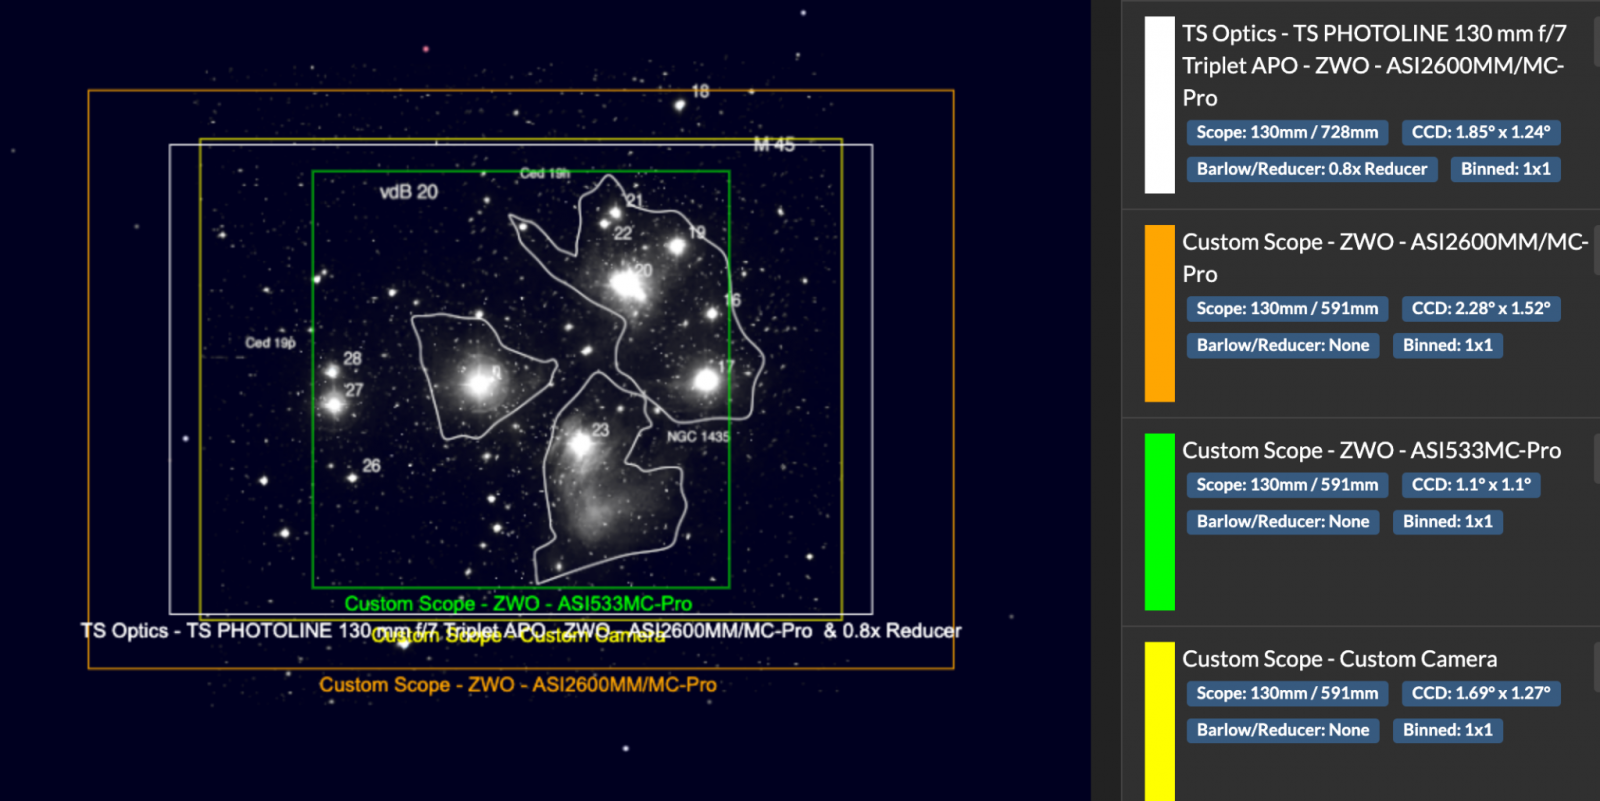Click the orange ASI2600MM/MC-Pro label below the map frame

517,685
